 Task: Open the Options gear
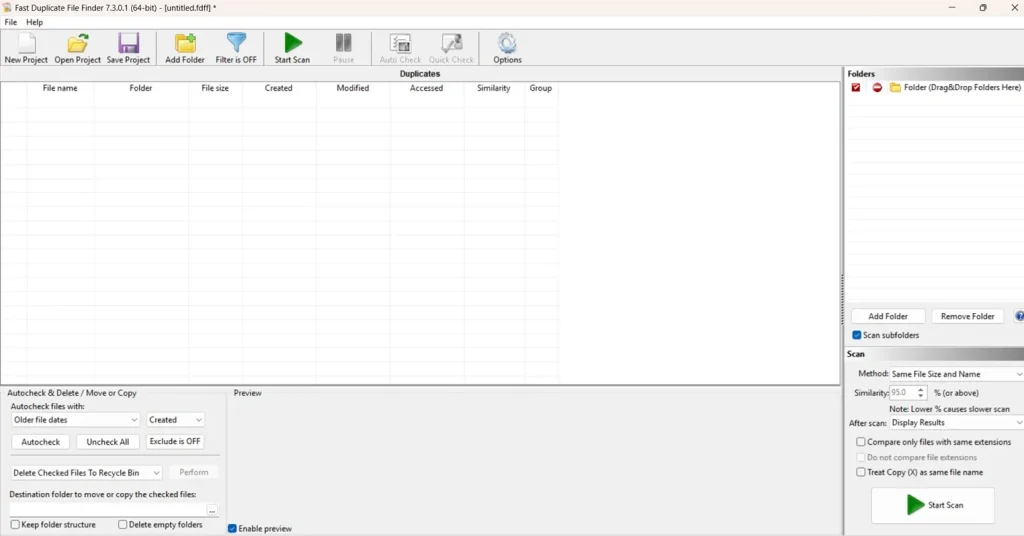click(x=507, y=48)
